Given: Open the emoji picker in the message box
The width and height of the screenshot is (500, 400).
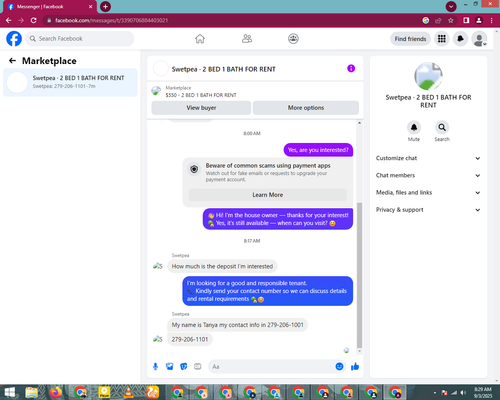Looking at the screenshot, I should point(339,367).
